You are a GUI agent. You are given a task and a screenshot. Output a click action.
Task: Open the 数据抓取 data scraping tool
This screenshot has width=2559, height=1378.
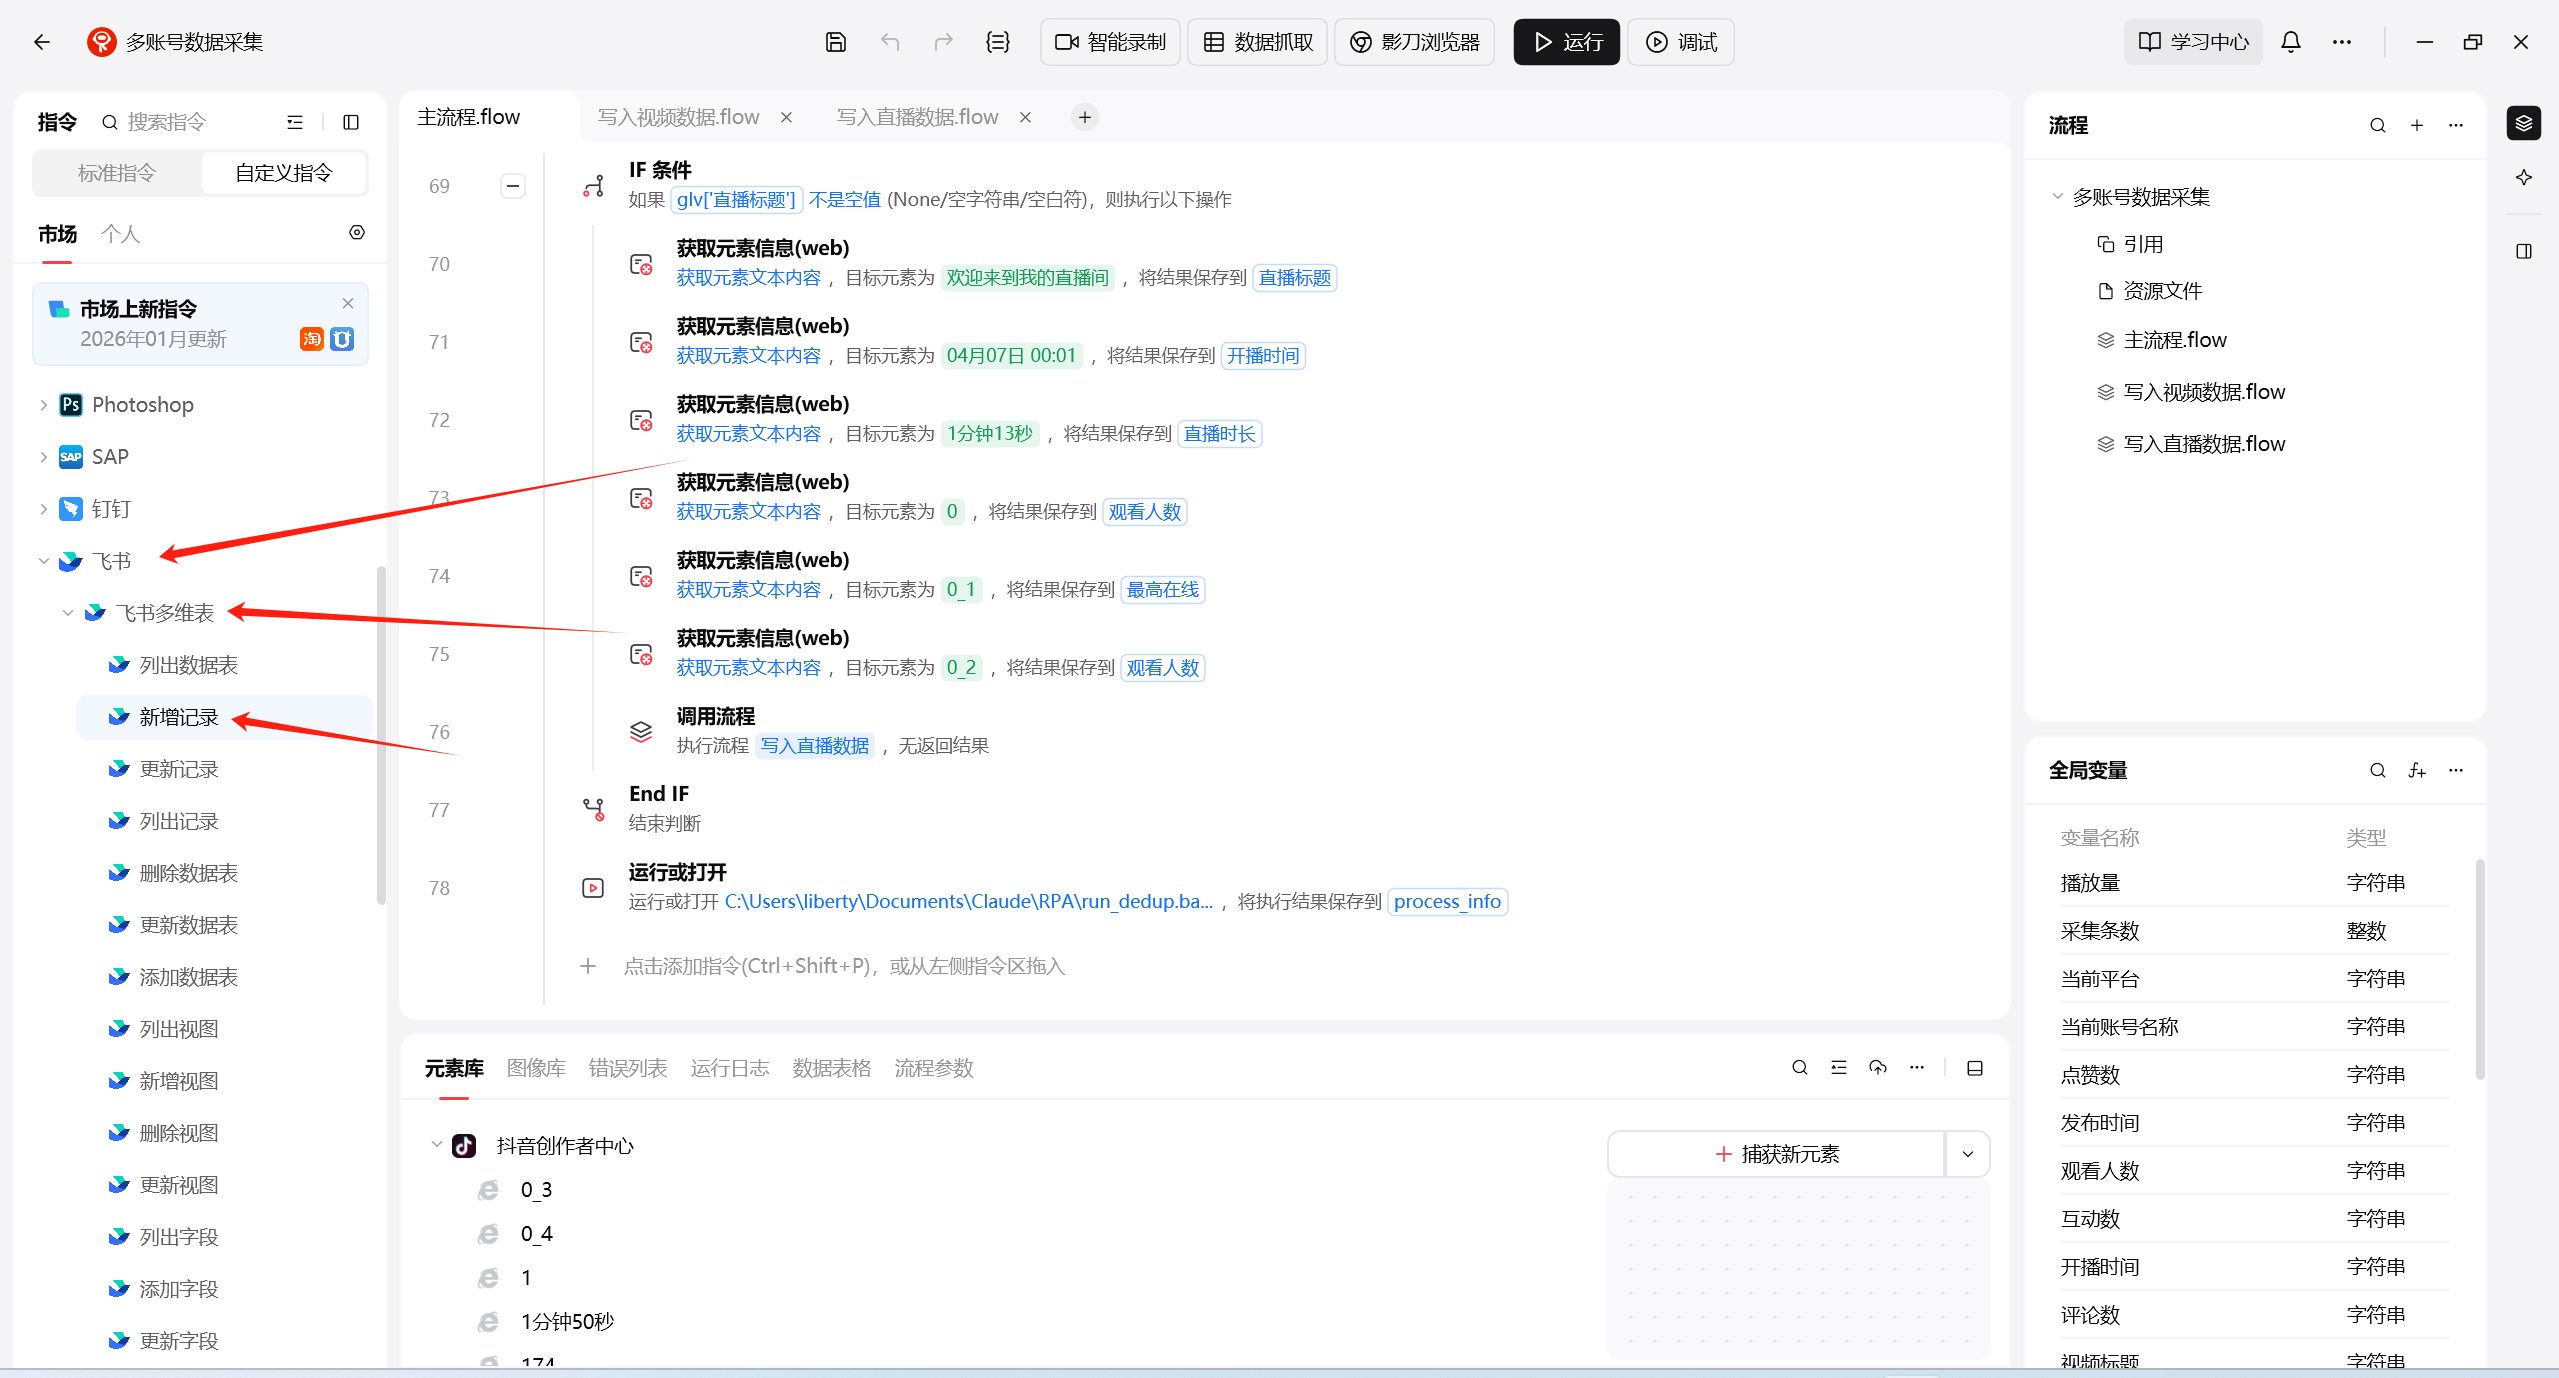click(1255, 41)
